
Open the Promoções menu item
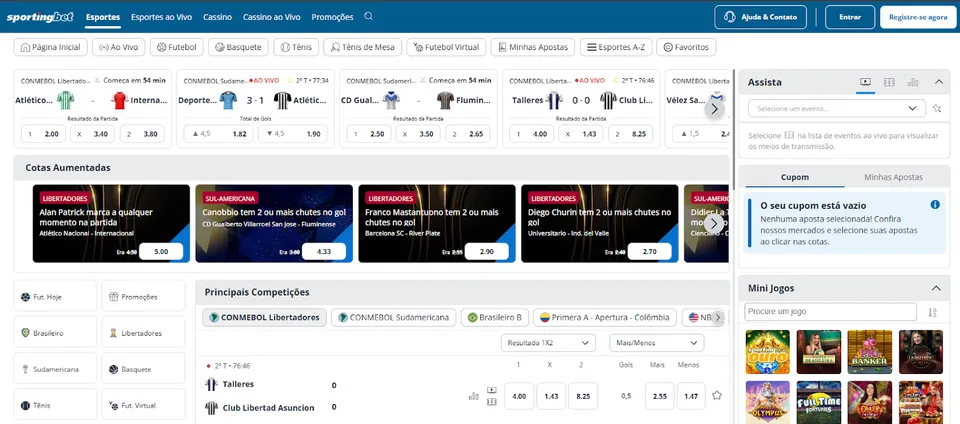click(x=332, y=17)
